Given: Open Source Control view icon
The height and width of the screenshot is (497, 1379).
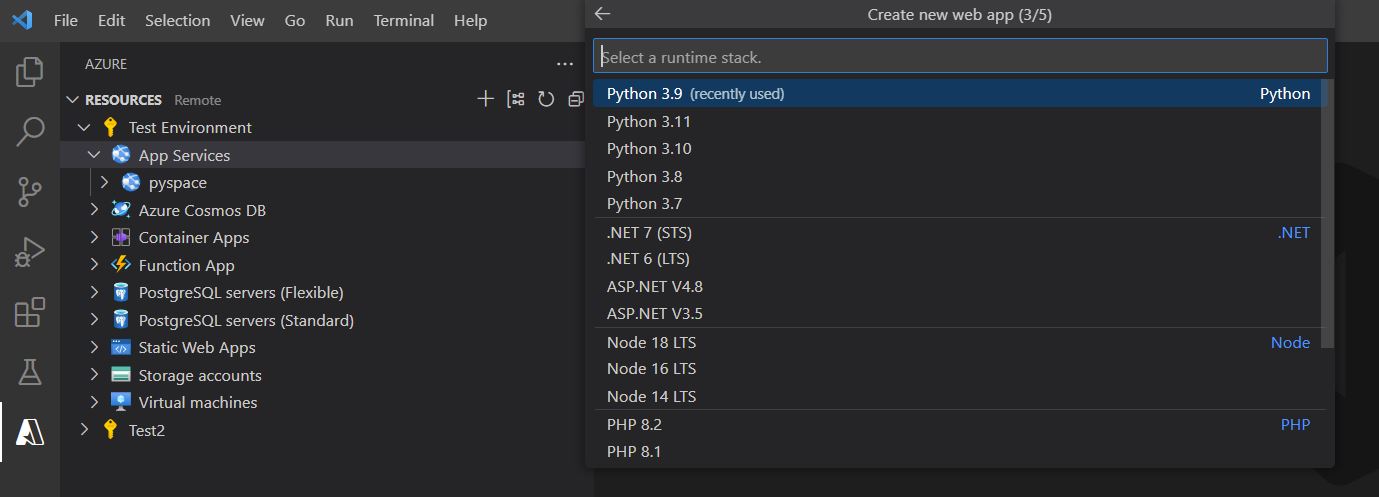Looking at the screenshot, I should tap(29, 191).
